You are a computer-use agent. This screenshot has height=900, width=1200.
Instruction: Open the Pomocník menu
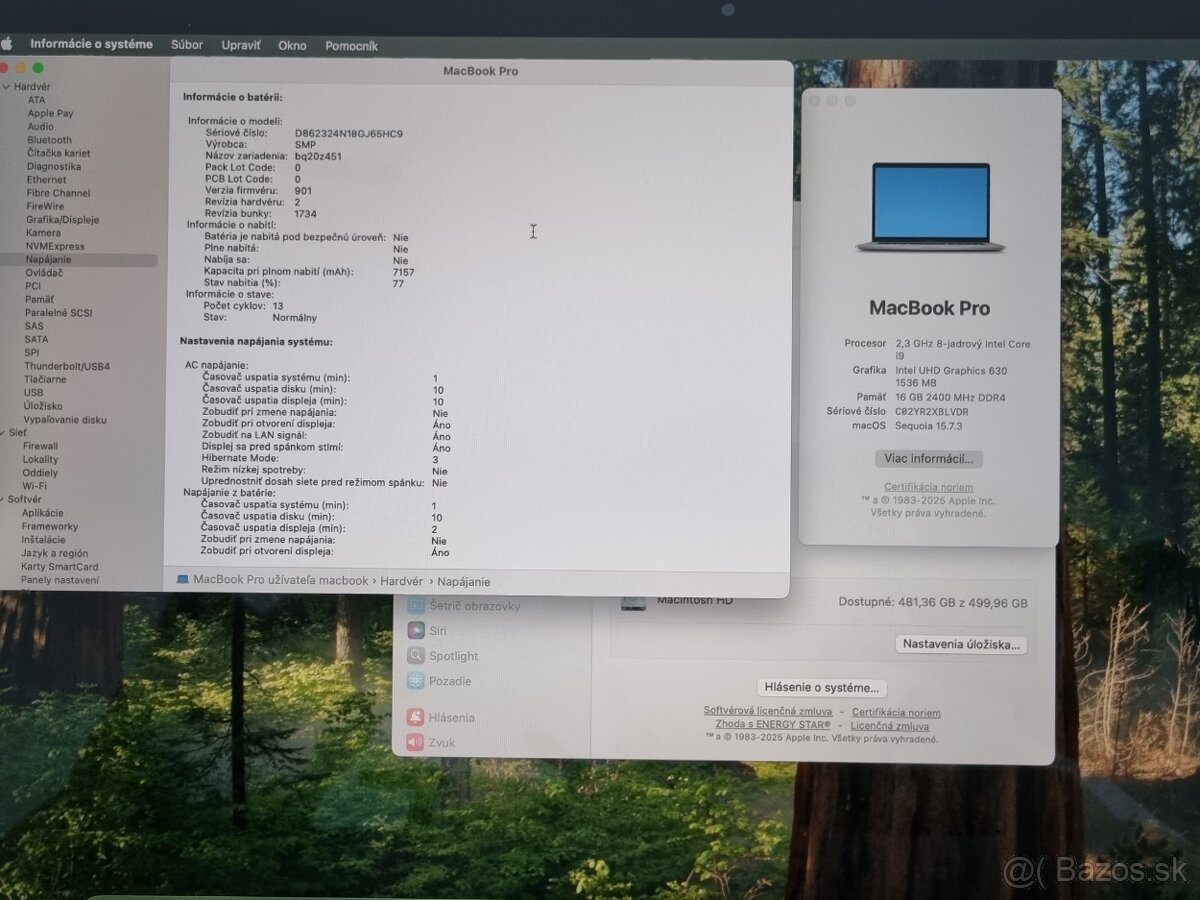click(352, 44)
